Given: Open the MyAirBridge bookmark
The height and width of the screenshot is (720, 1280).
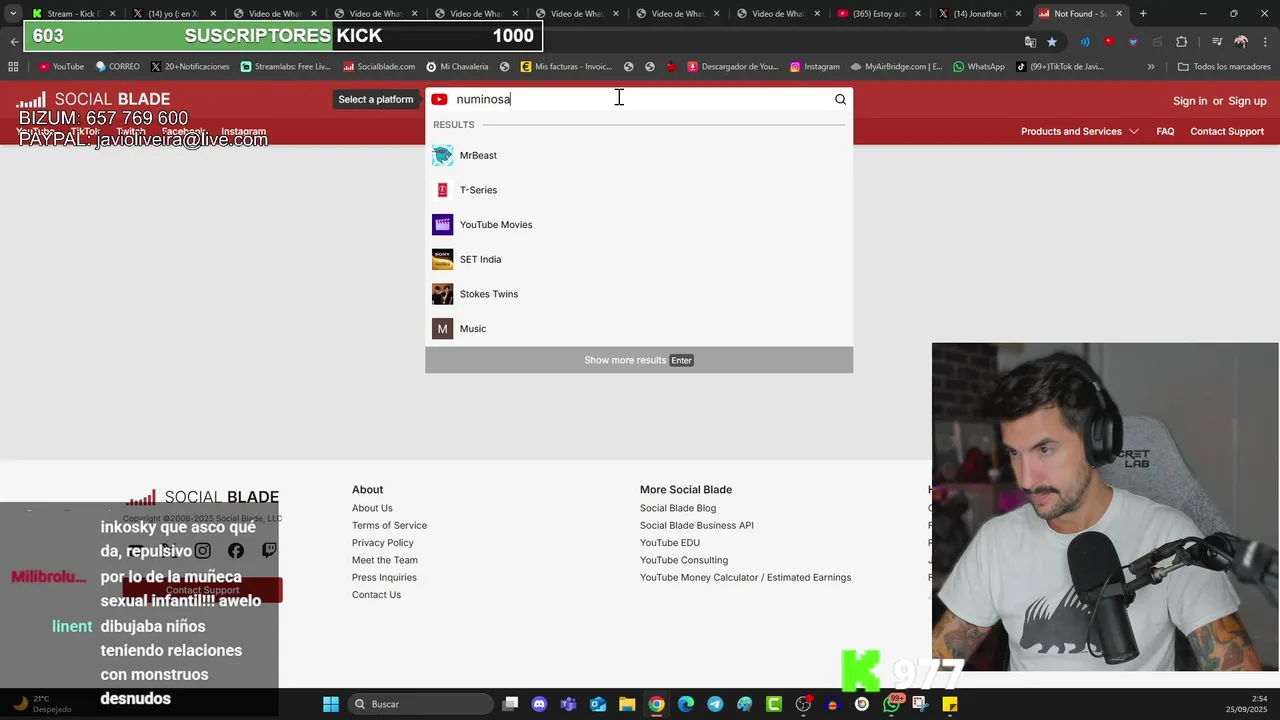Looking at the screenshot, I should coord(896,67).
